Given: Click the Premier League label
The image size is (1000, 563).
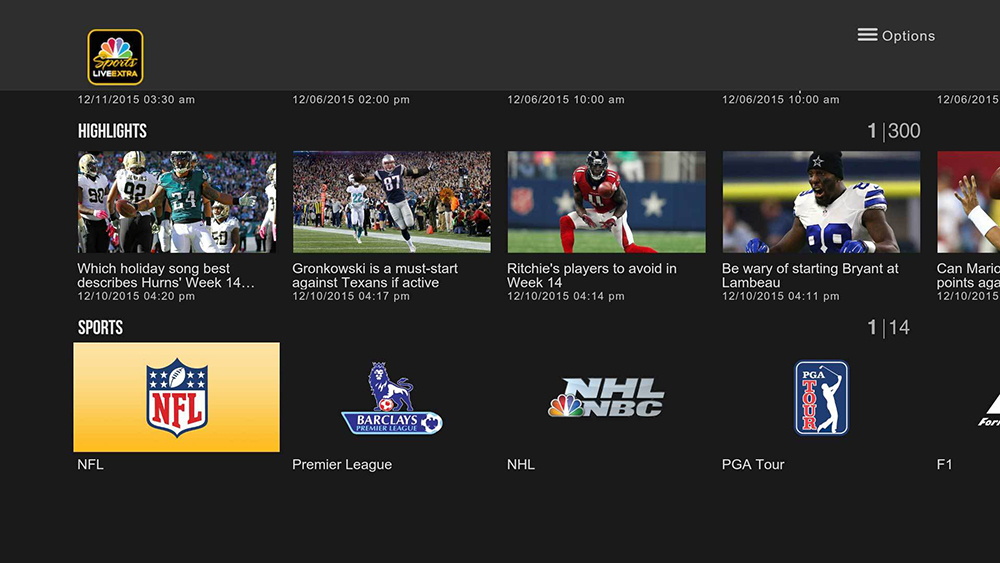Looking at the screenshot, I should pos(342,464).
